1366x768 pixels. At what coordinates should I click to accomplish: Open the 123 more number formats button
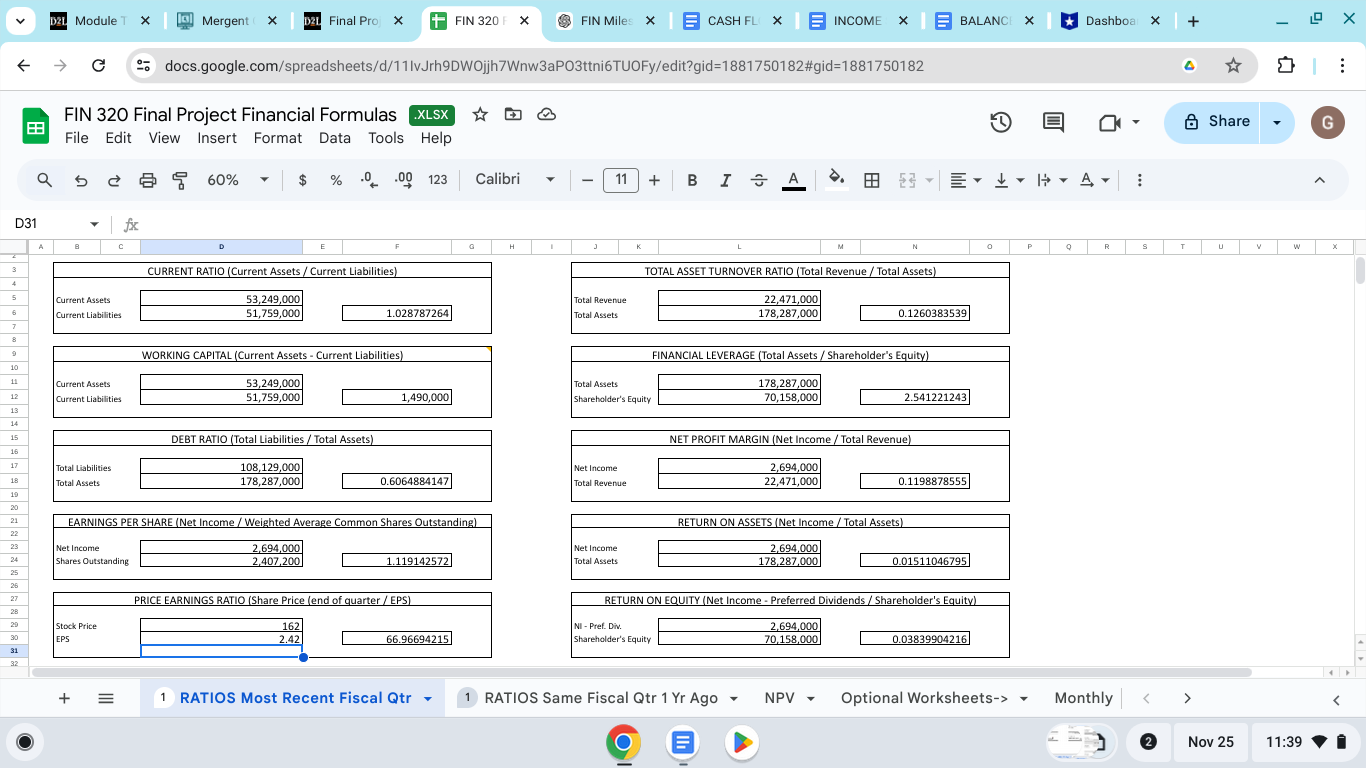437,180
